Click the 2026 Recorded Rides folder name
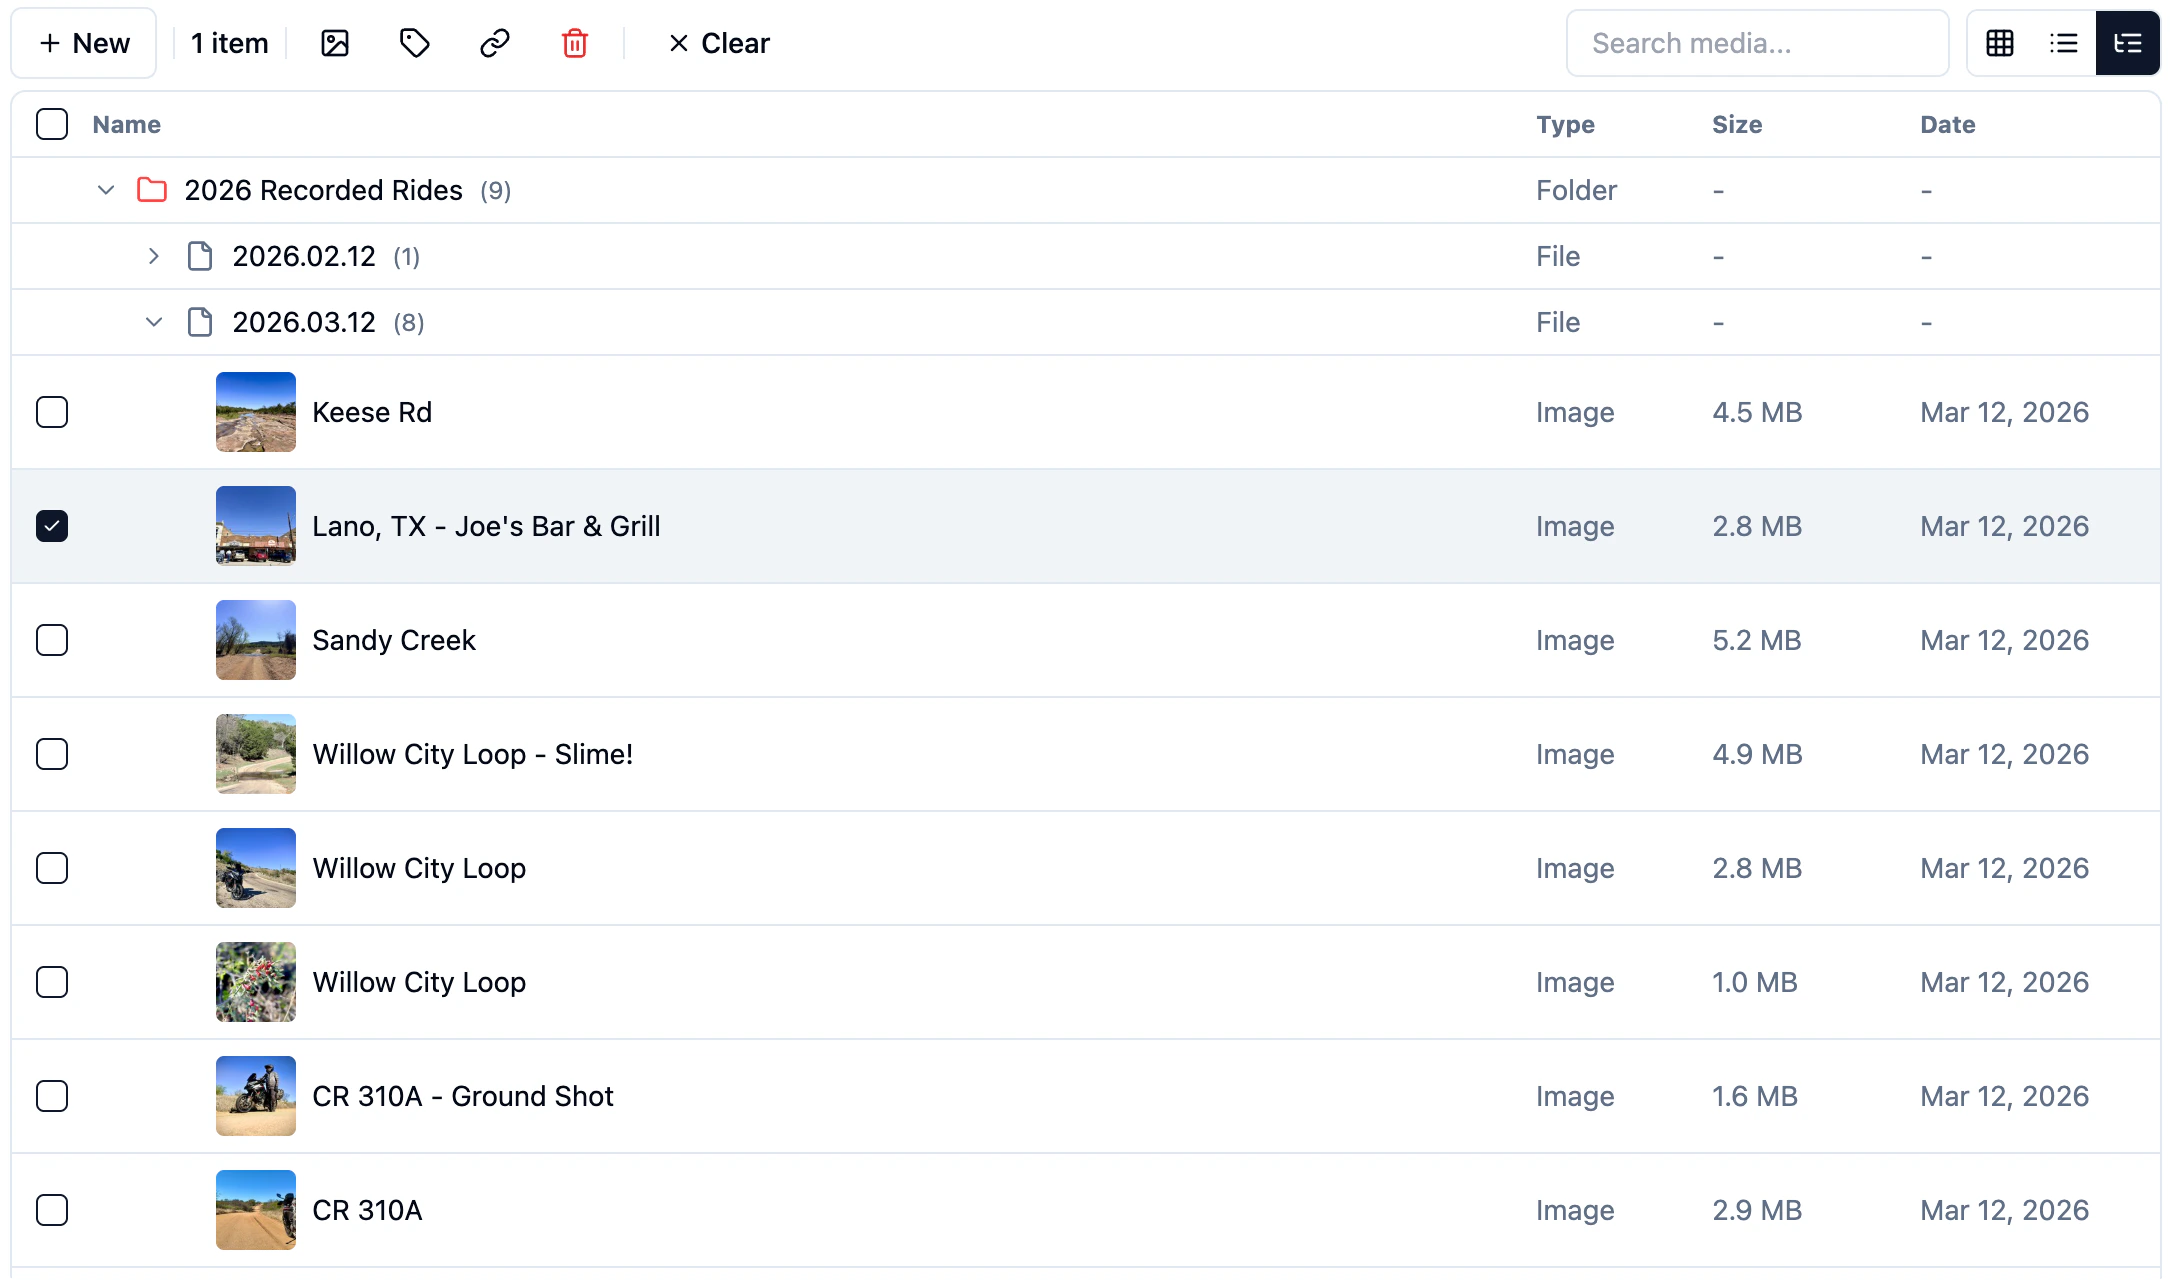2174x1280 pixels. (323, 190)
